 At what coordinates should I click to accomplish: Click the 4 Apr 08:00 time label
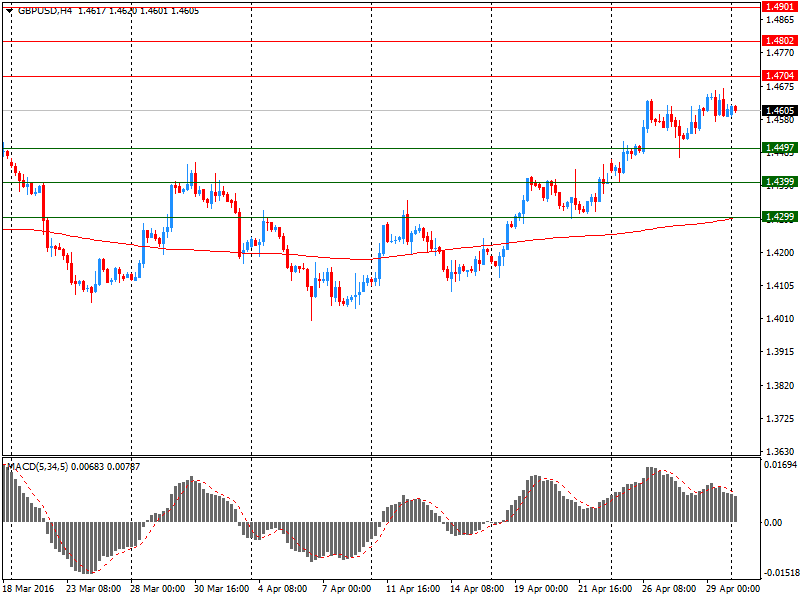pyautogui.click(x=283, y=589)
